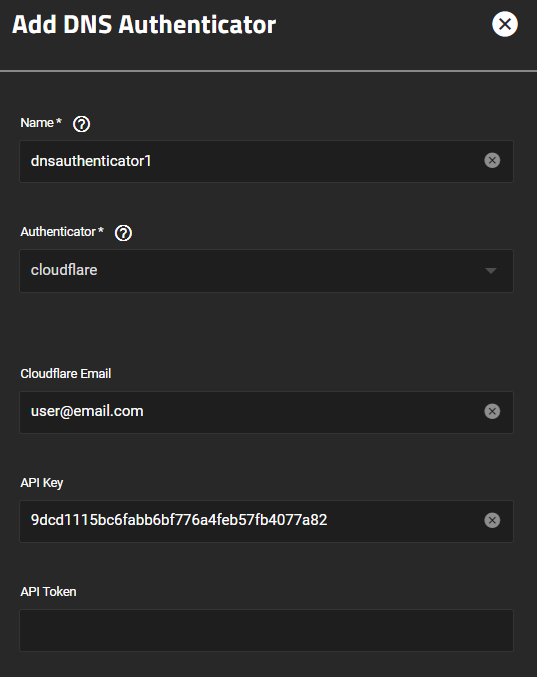
Task: Click the required asterisk beside Authenticator
Action: (101, 229)
